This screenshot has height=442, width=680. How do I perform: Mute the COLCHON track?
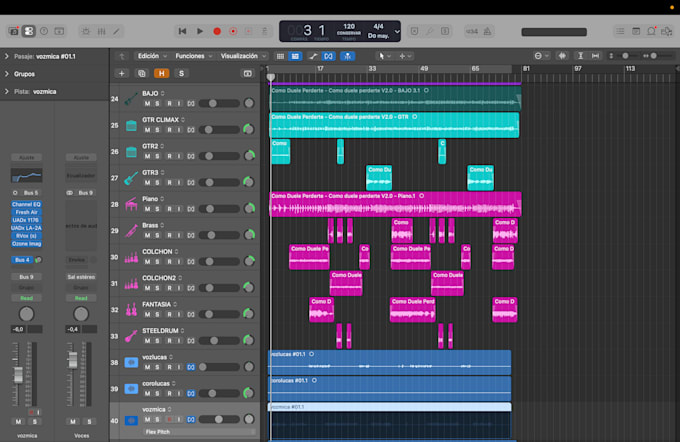point(147,262)
